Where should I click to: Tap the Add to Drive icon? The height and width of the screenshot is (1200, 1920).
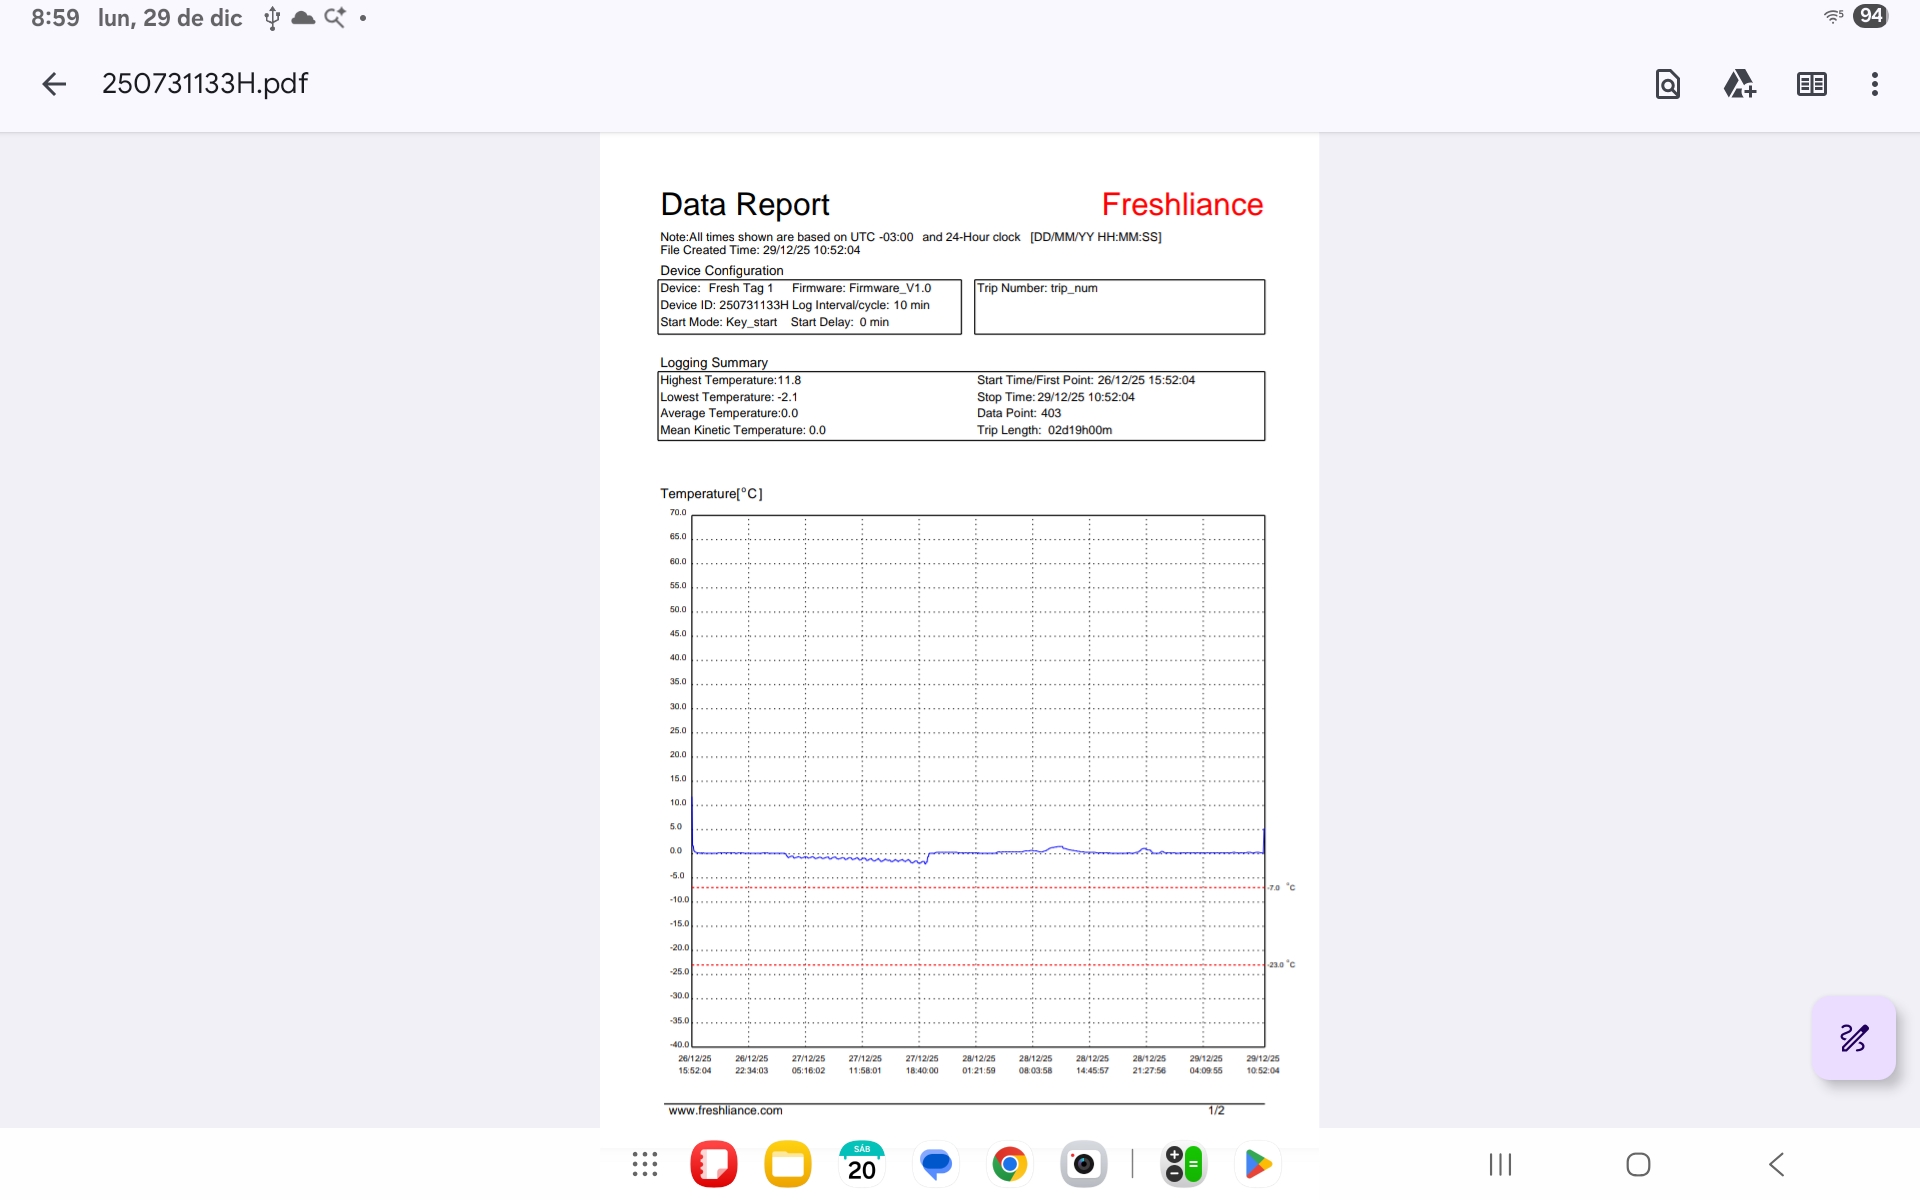pos(1739,84)
